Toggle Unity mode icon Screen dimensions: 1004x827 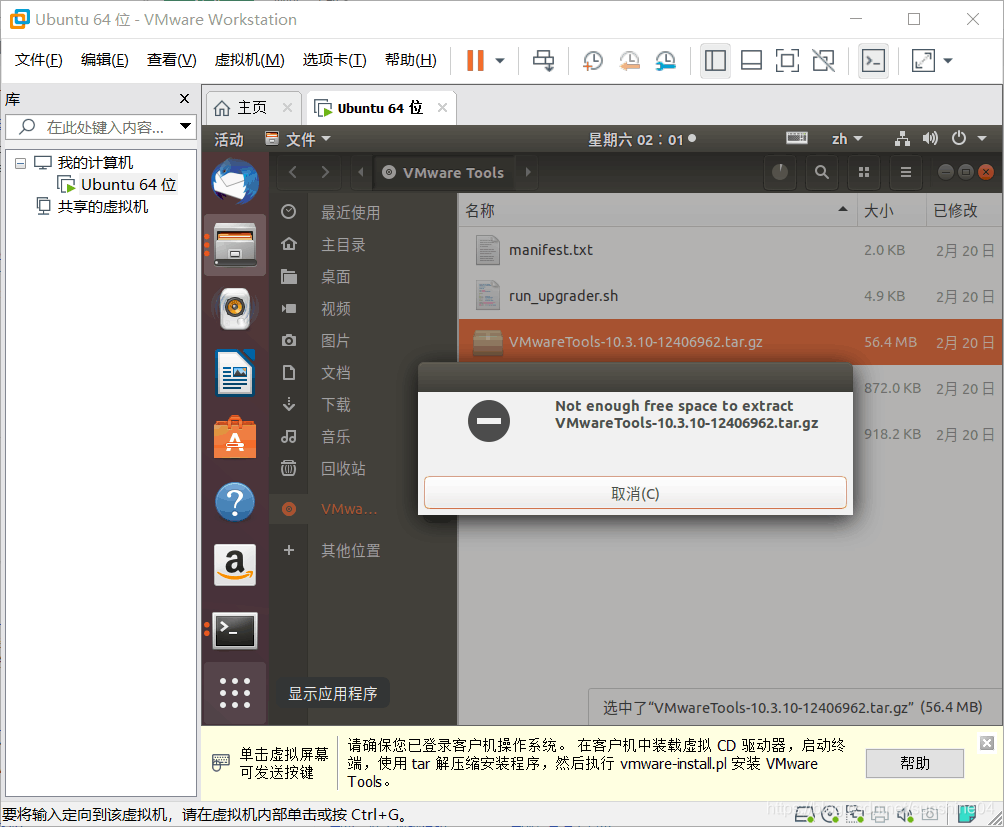[823, 61]
